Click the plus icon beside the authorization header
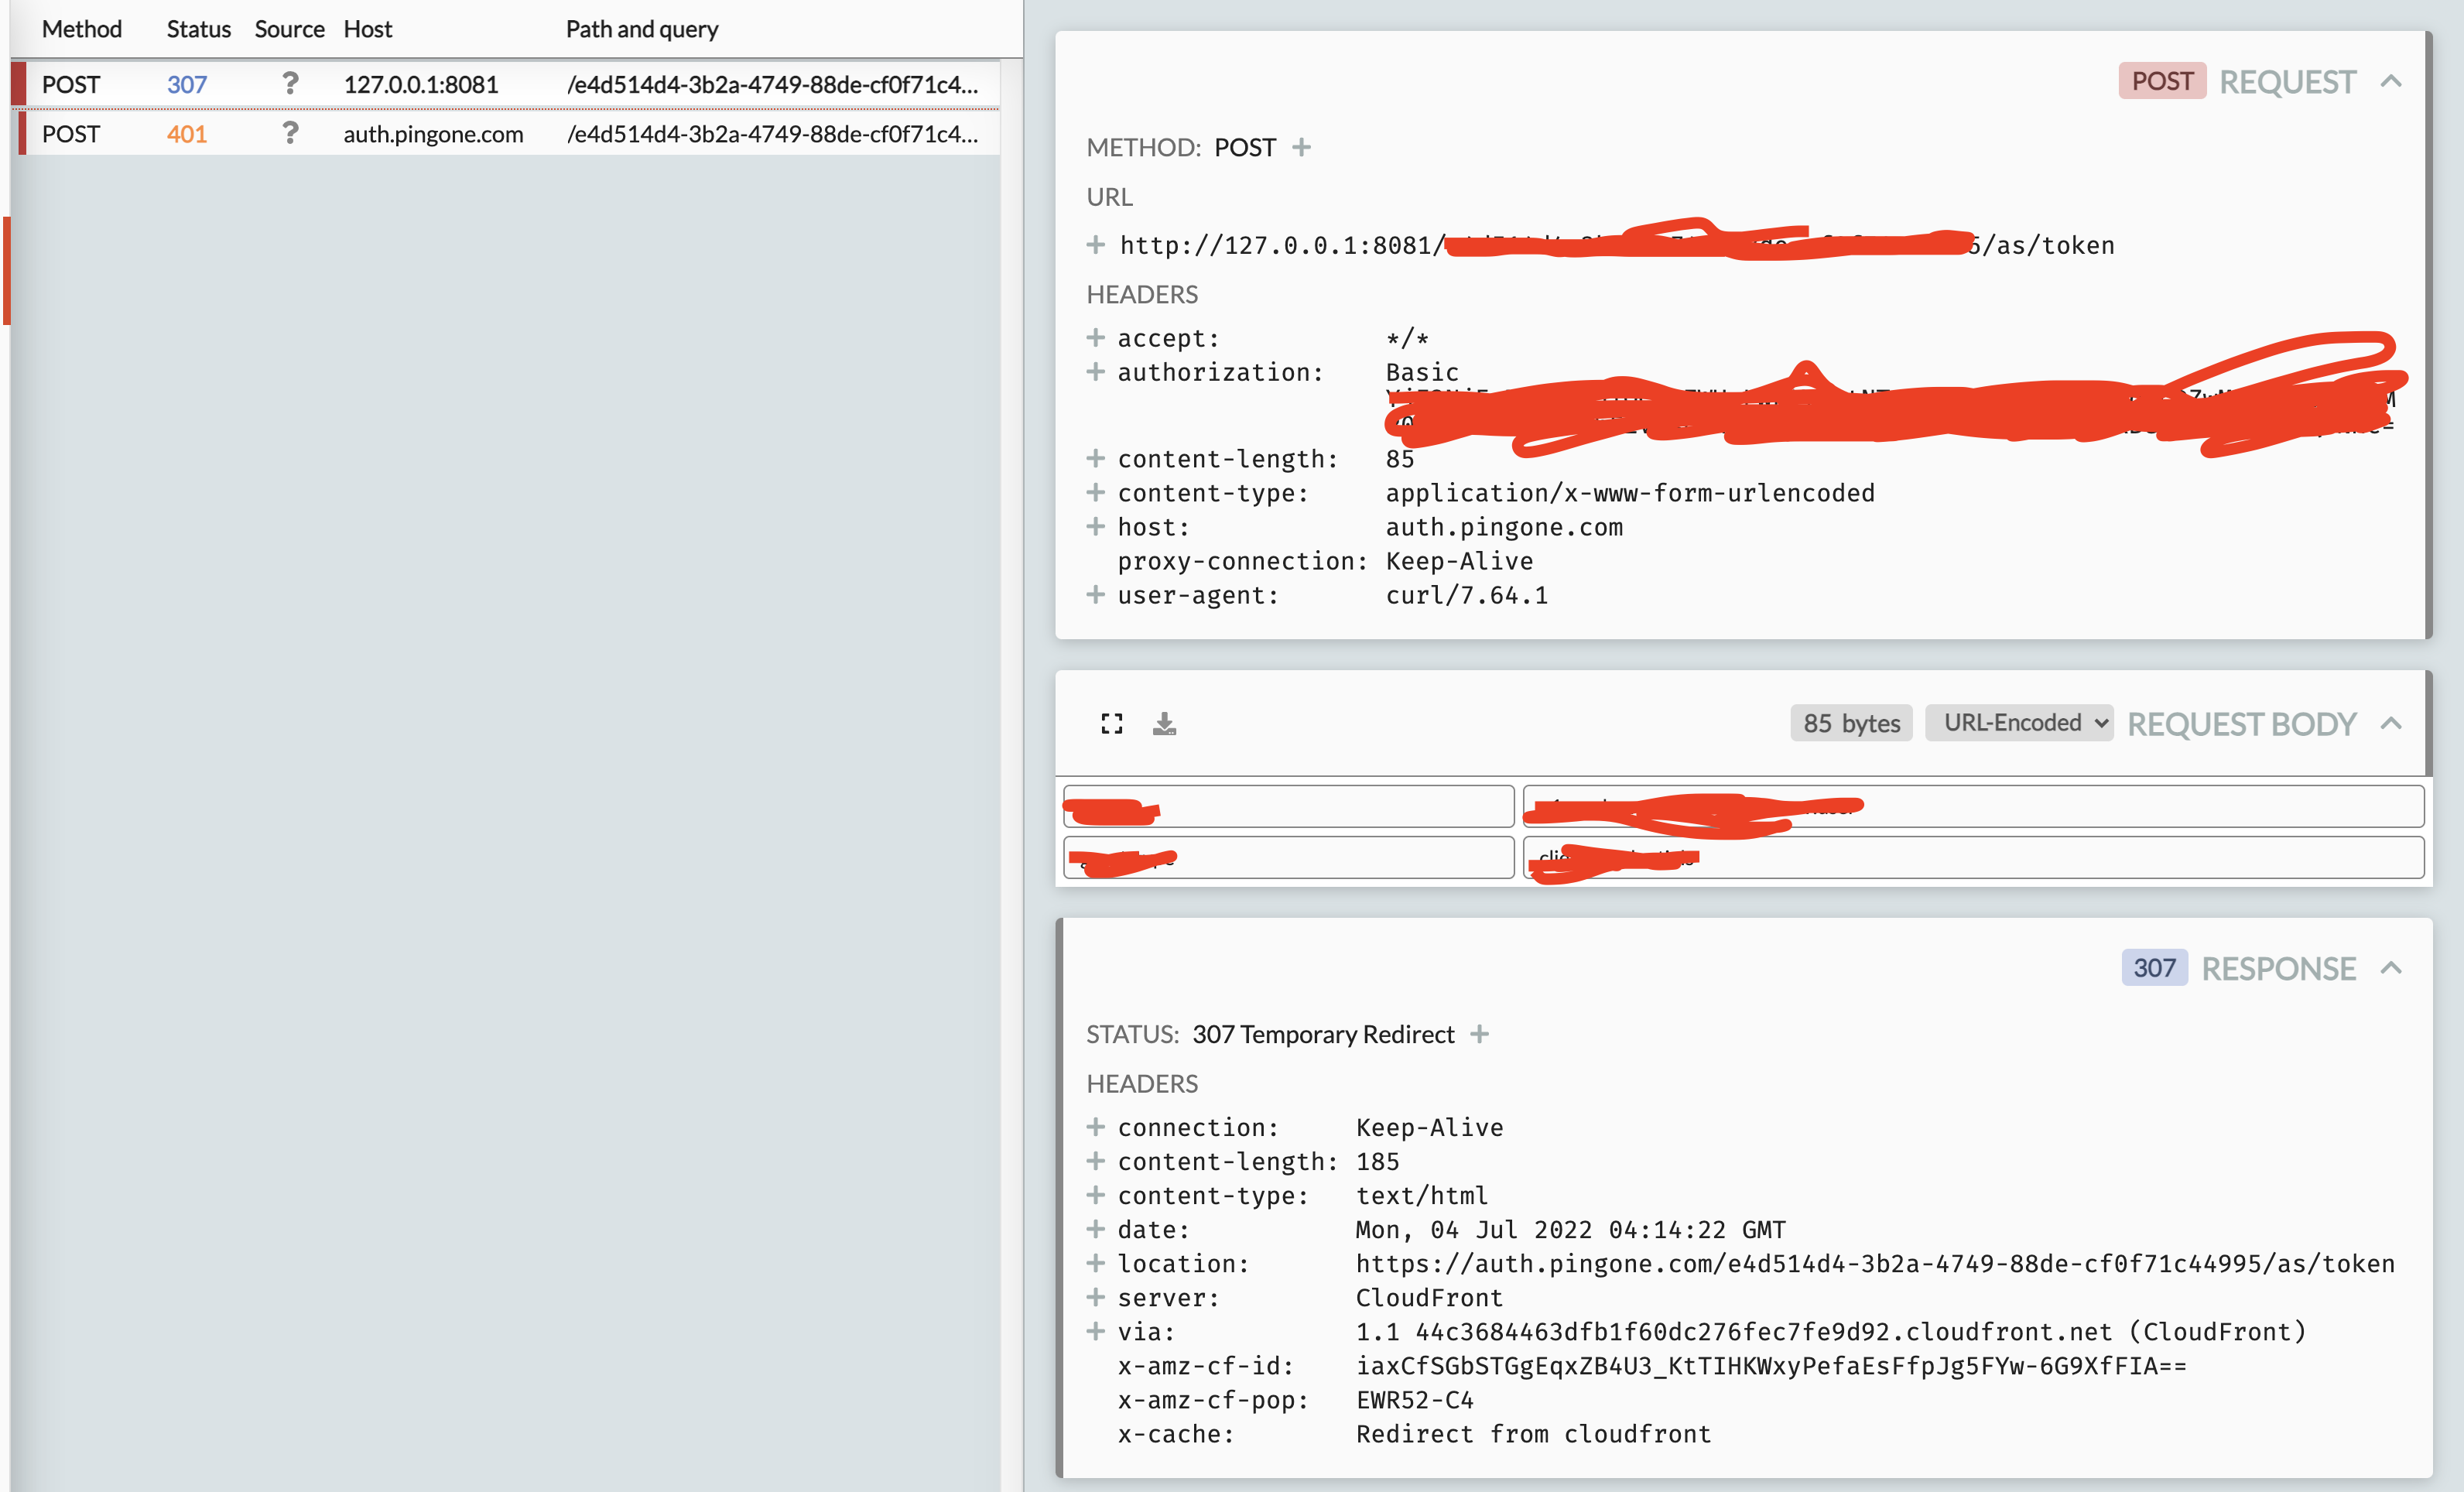Screen dimensions: 2464x1492 point(1094,371)
